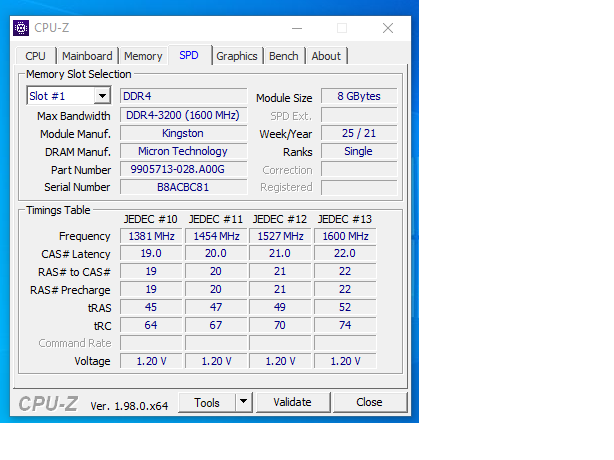
Task: Click the DRAM Manuf. value Micron Technology
Action: (x=183, y=151)
